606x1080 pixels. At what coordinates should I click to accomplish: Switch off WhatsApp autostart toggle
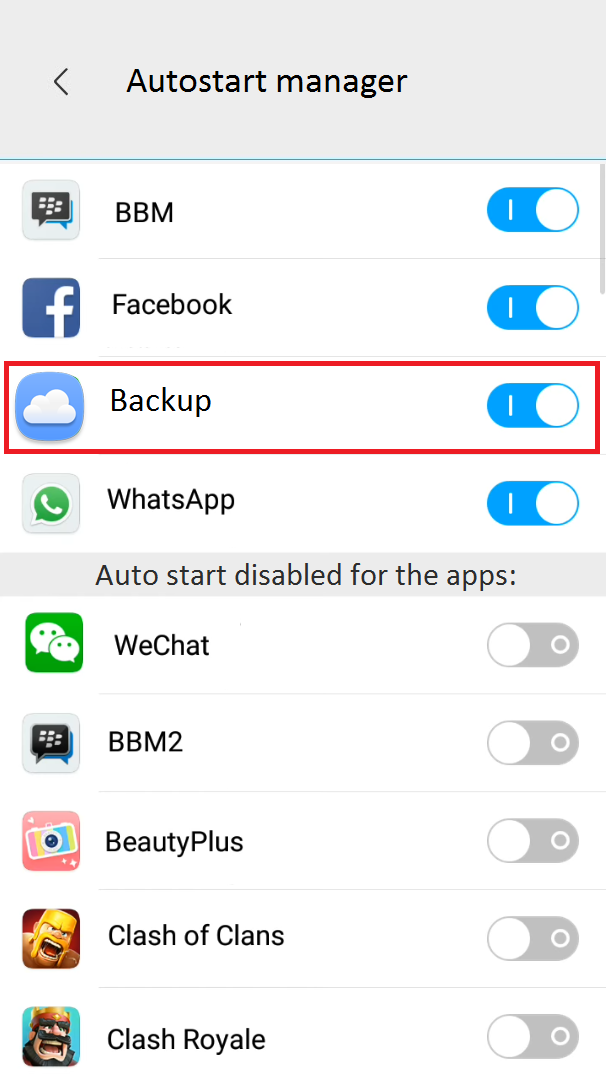coord(533,503)
